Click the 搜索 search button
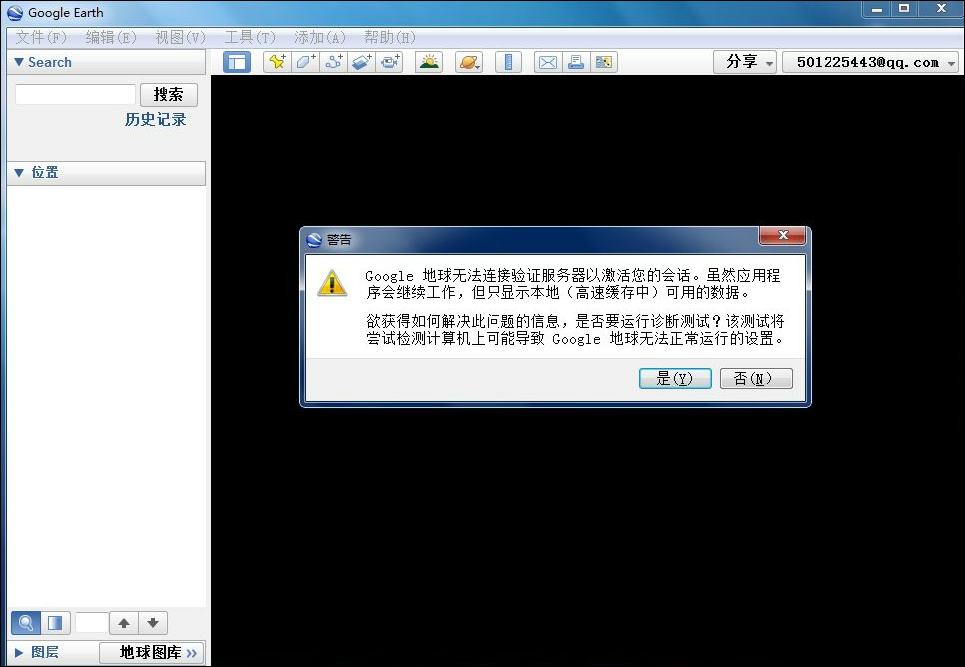The width and height of the screenshot is (965, 667). point(169,95)
